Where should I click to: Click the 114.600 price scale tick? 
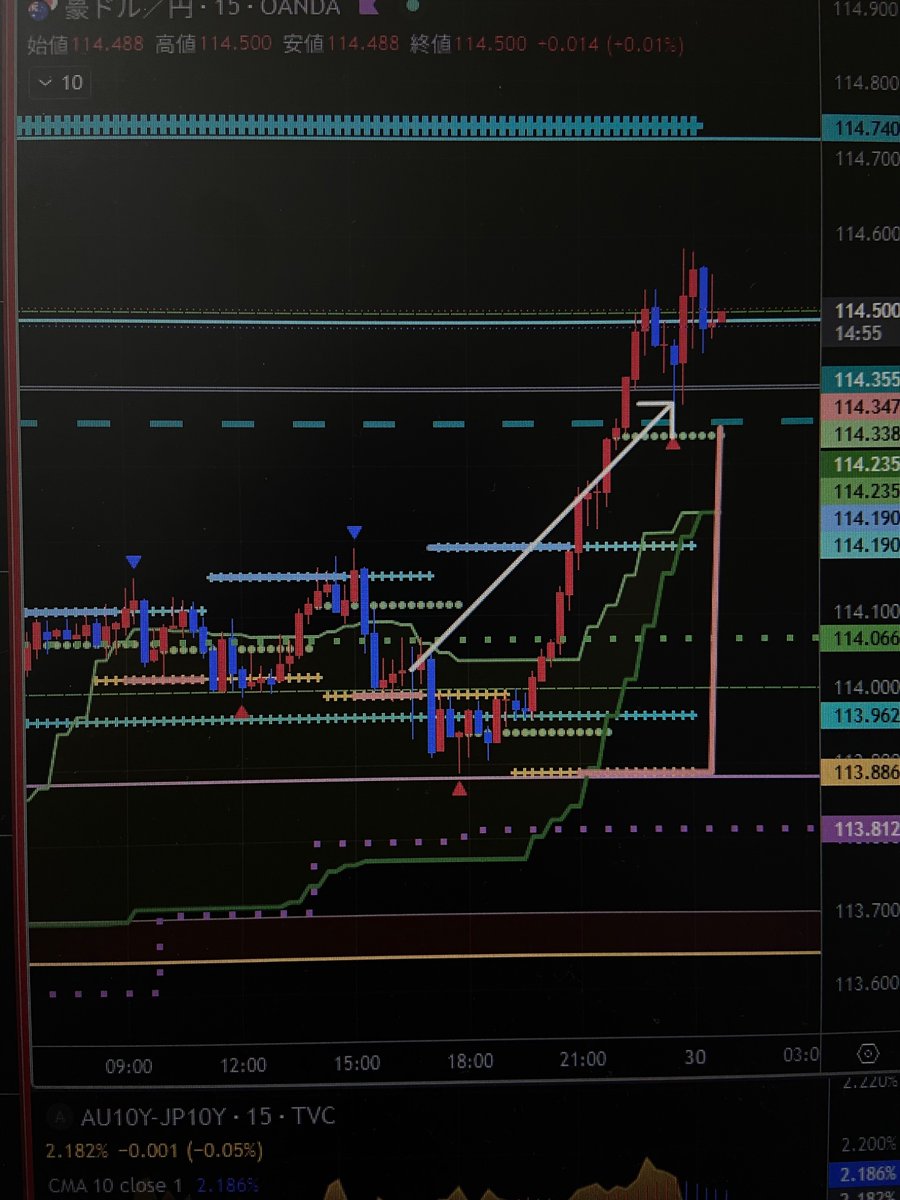[866, 233]
